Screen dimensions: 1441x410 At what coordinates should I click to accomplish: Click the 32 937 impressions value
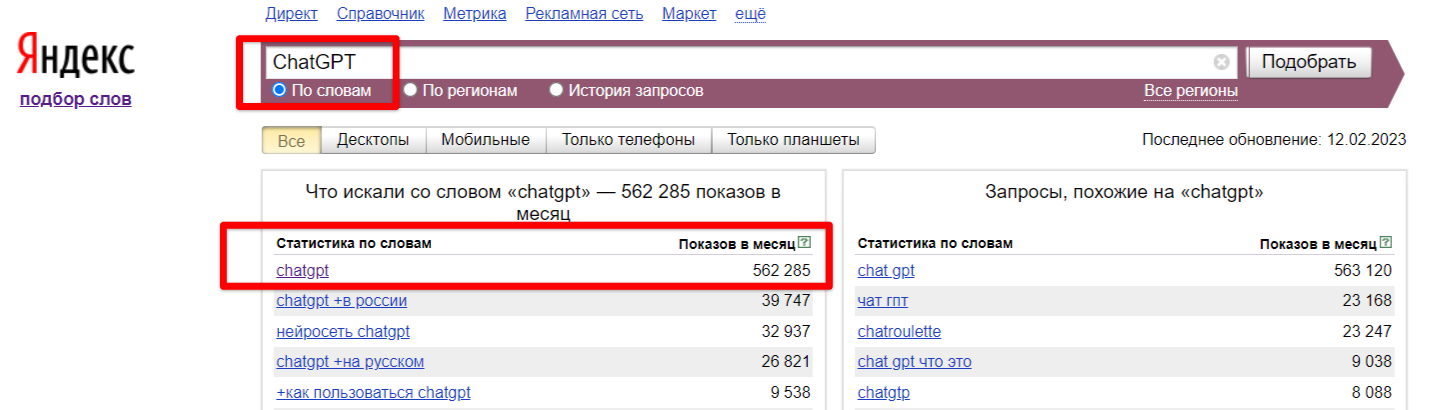(785, 331)
